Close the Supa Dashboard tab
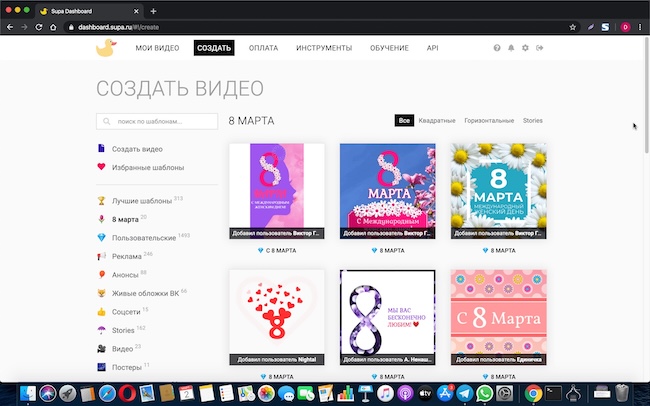Screen dimensions: 650x406 tap(136, 11)
